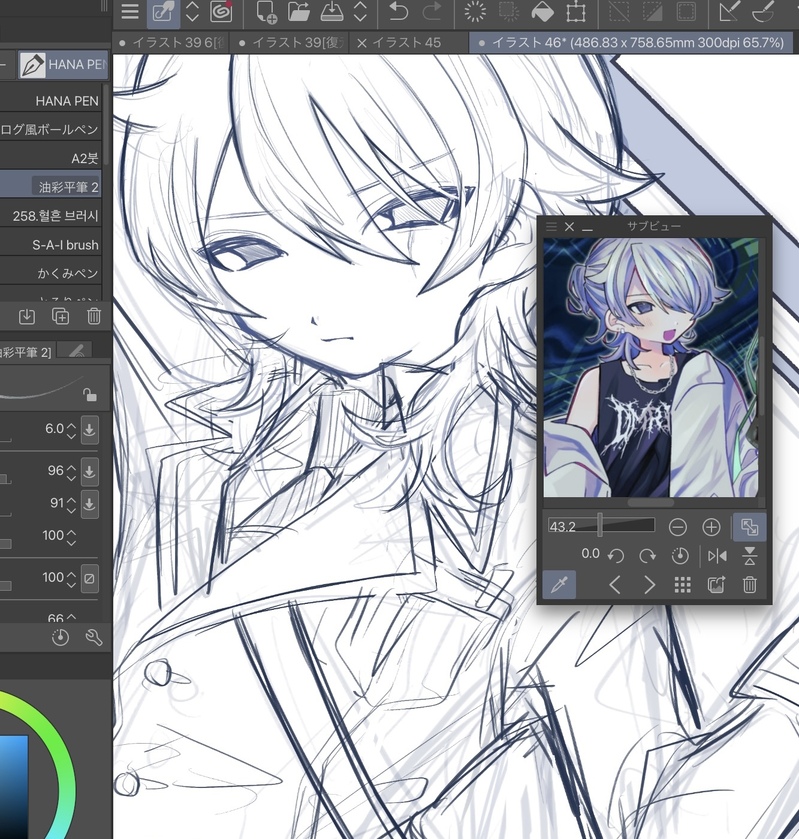
Task: Expand the command bar chevrons beside pen-mode icon
Action: pos(192,11)
